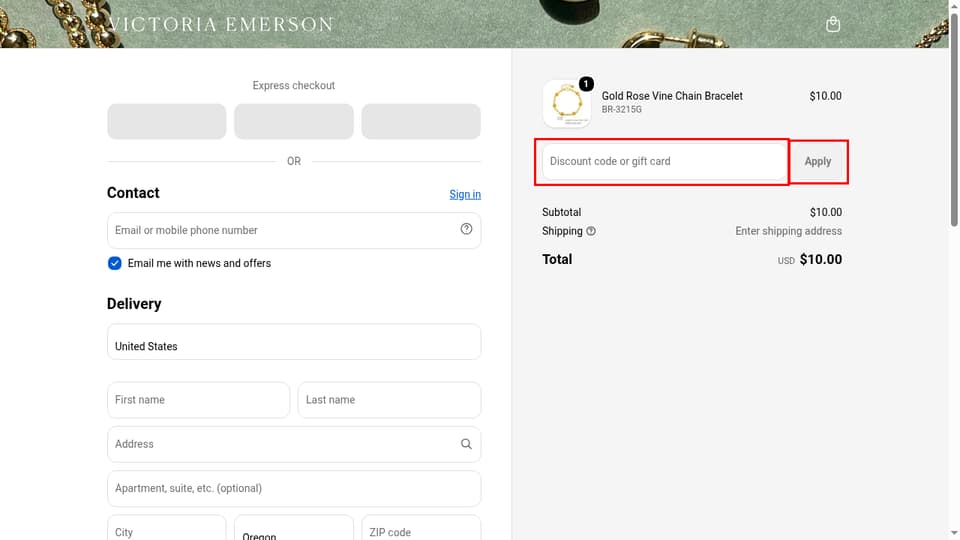Viewport: 960px width, 540px height.
Task: Click the Gold Rose Vine bracelet thumbnail
Action: 567,103
